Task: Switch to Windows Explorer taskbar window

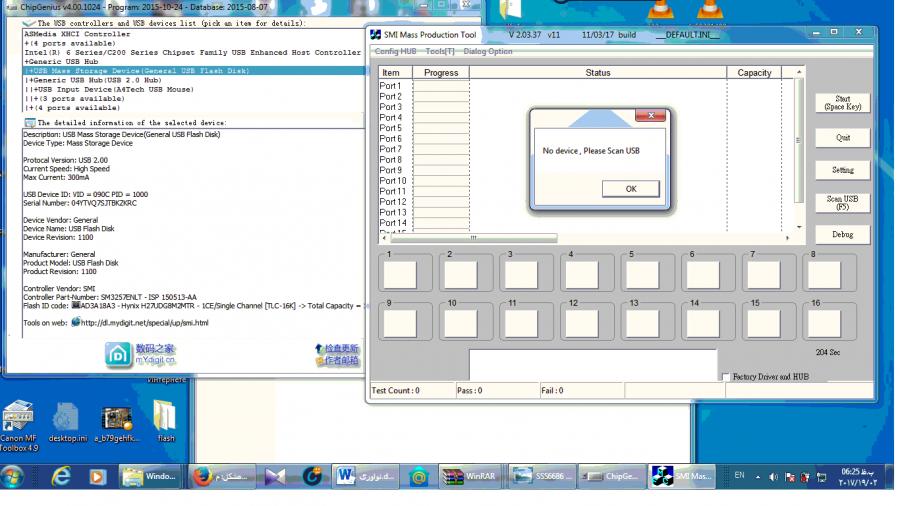Action: coord(150,476)
